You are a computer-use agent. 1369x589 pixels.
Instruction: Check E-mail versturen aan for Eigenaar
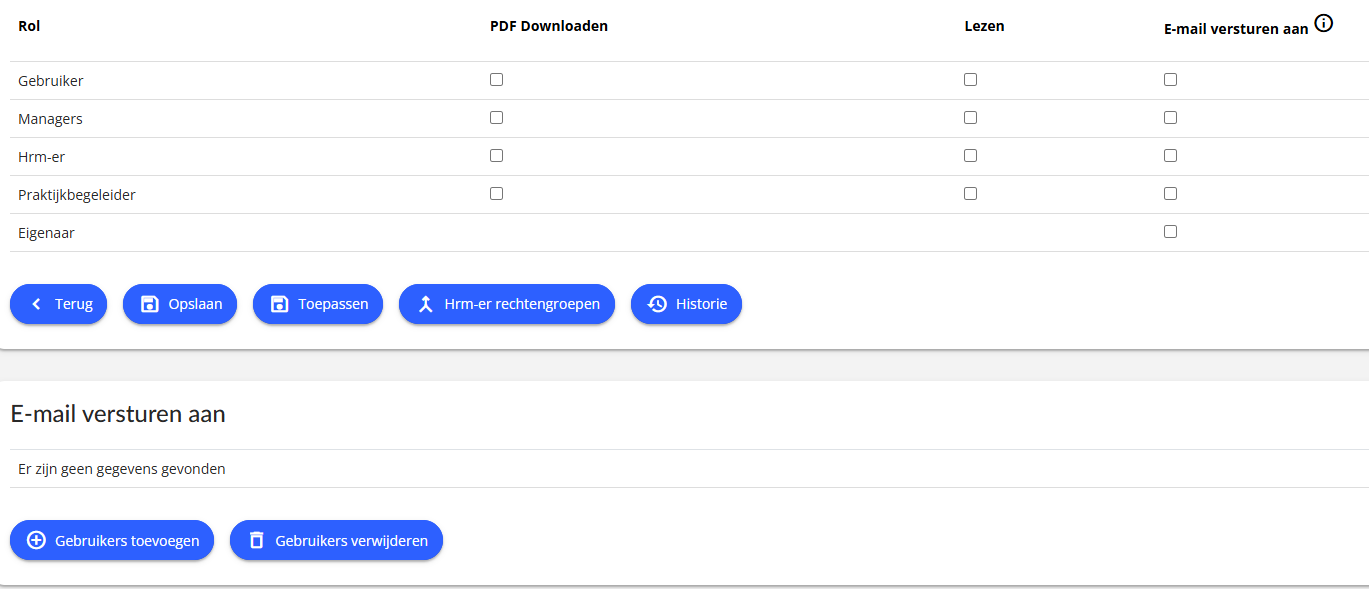(1170, 232)
